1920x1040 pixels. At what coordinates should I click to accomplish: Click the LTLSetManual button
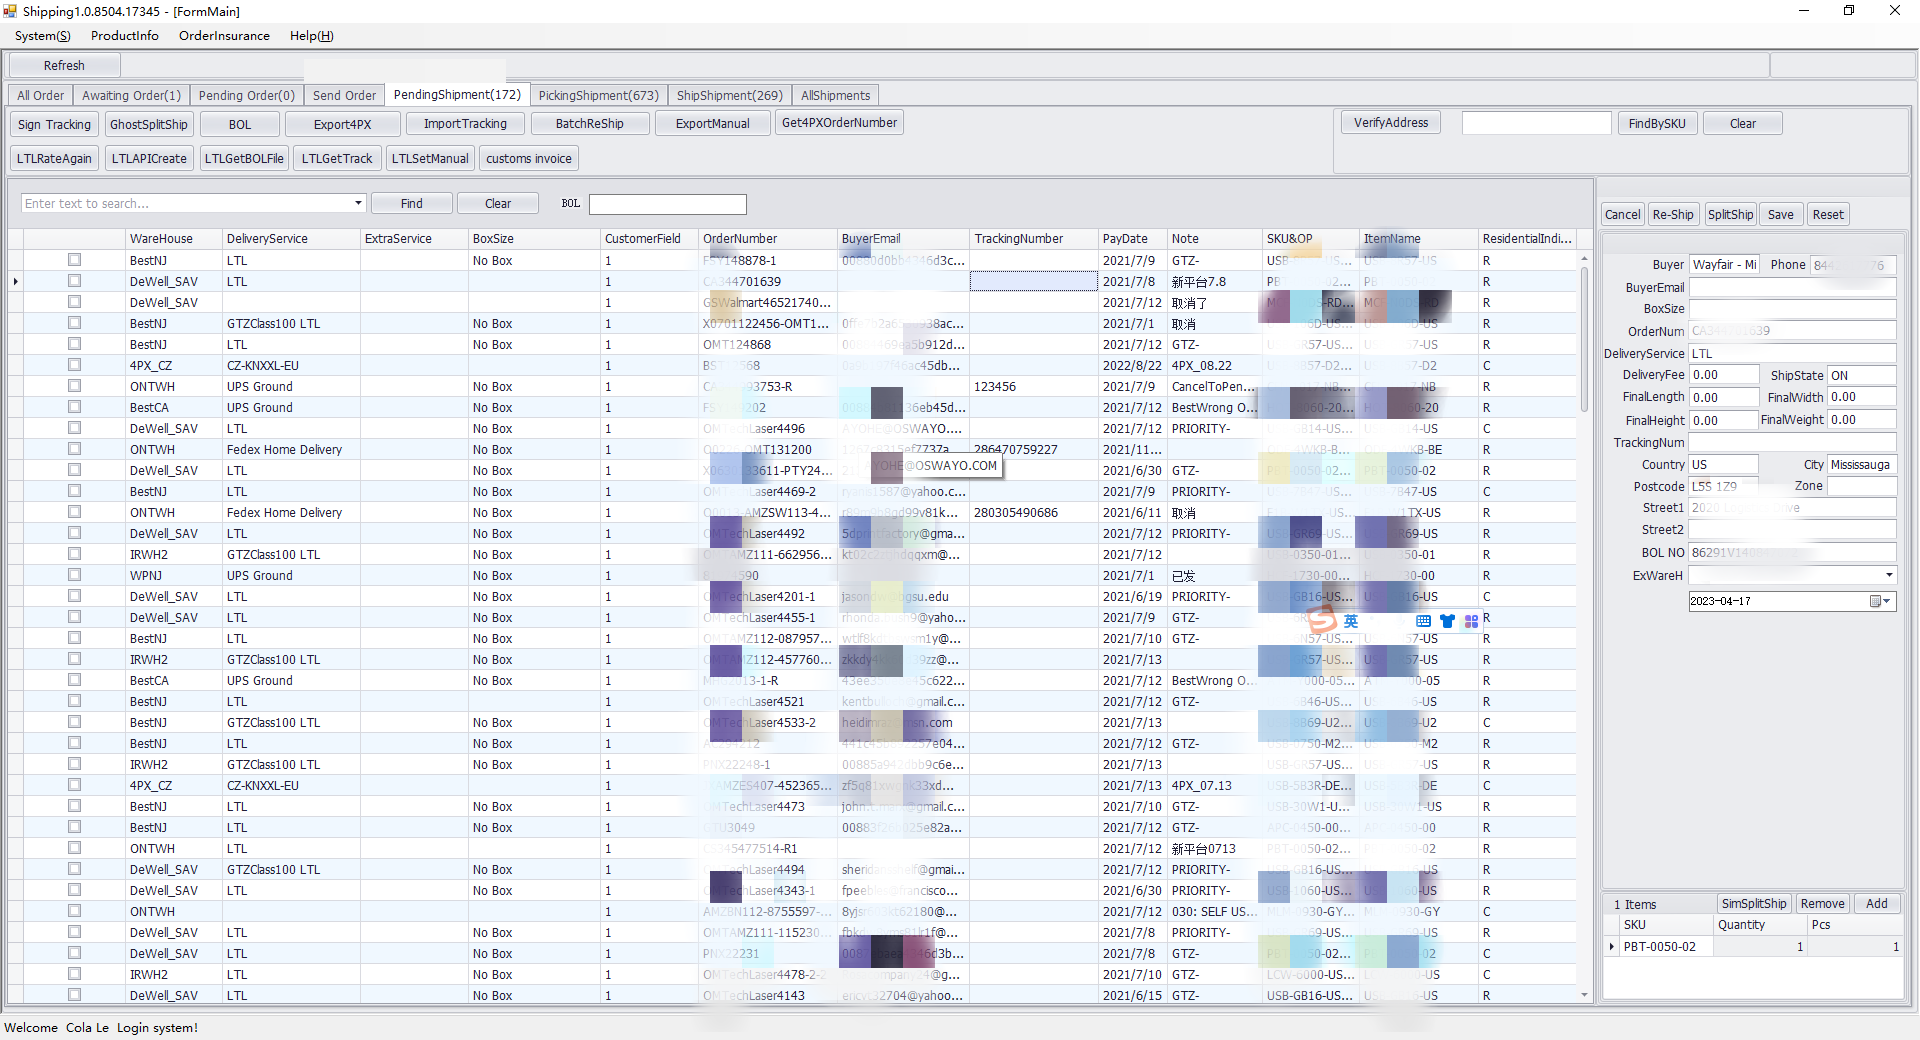tap(430, 159)
